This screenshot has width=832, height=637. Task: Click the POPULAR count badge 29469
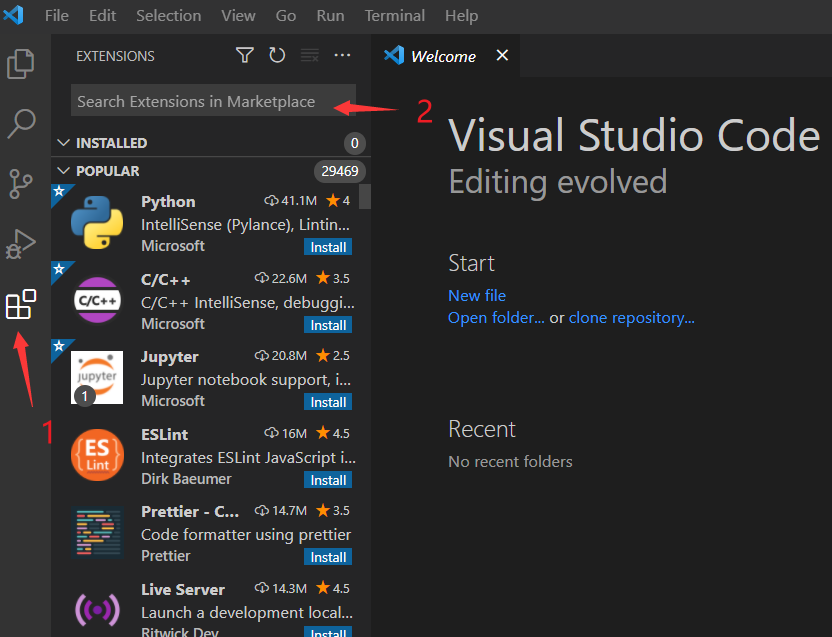(340, 171)
